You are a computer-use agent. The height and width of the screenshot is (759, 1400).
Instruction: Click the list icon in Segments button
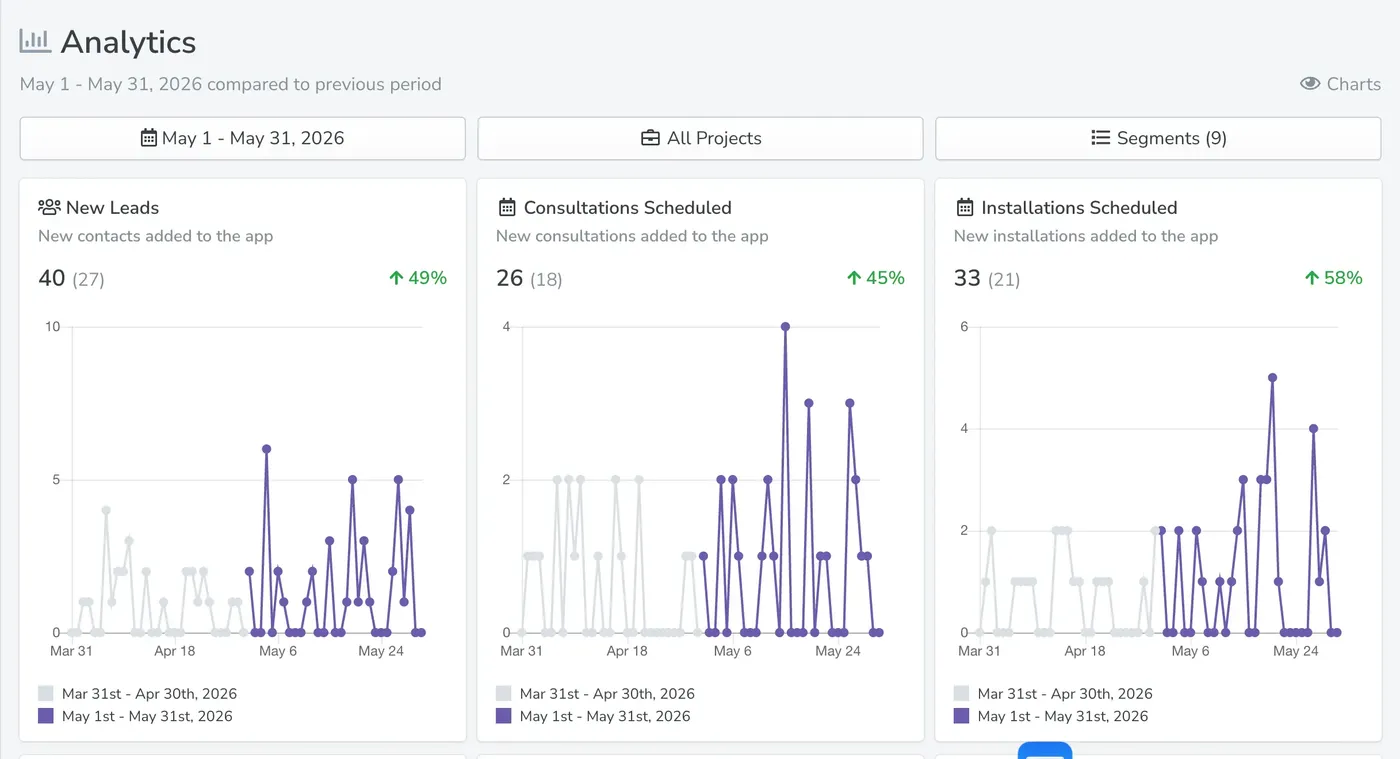[x=1101, y=138]
